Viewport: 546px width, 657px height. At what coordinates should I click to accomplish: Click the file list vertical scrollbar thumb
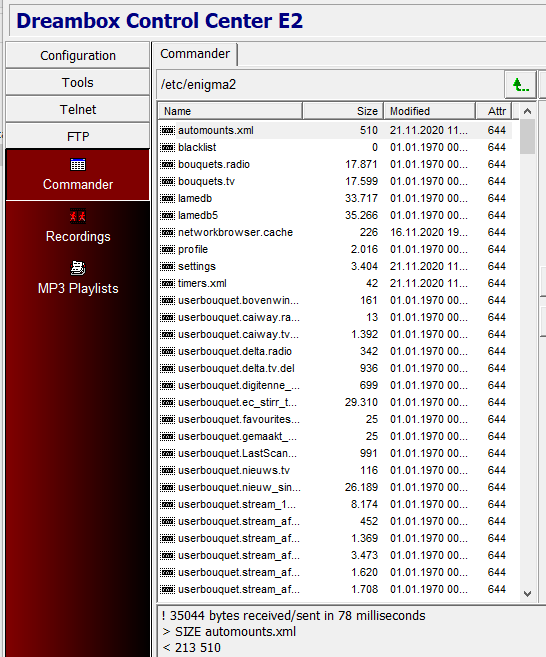528,137
